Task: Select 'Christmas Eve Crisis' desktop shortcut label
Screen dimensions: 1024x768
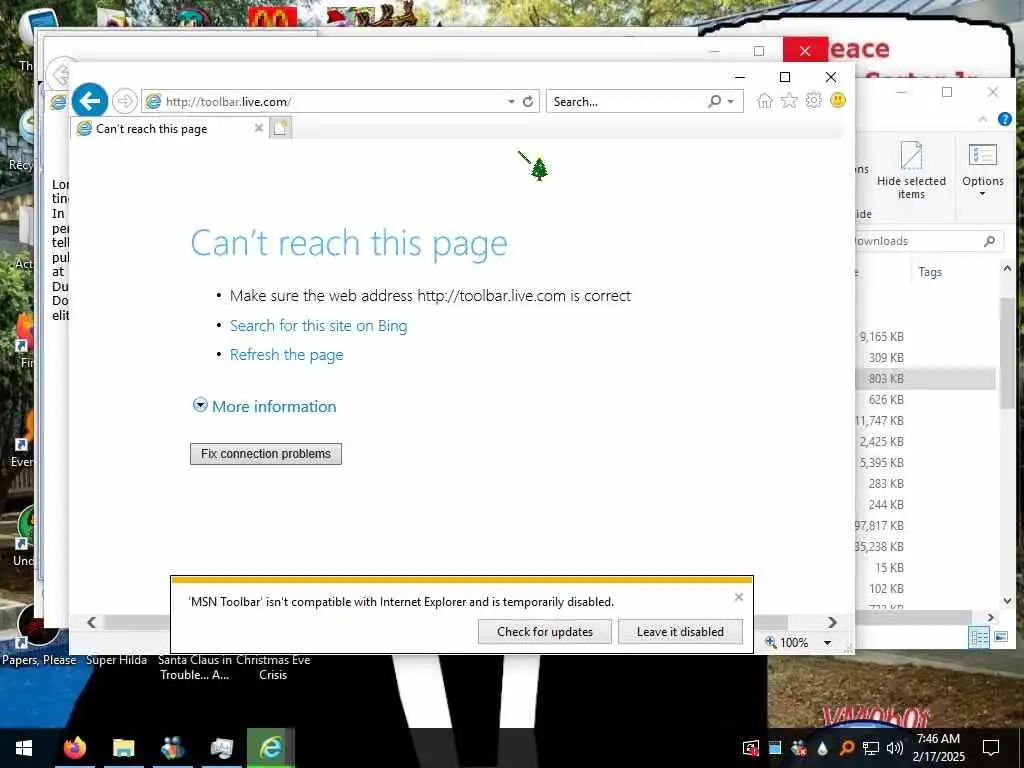Action: click(x=273, y=667)
